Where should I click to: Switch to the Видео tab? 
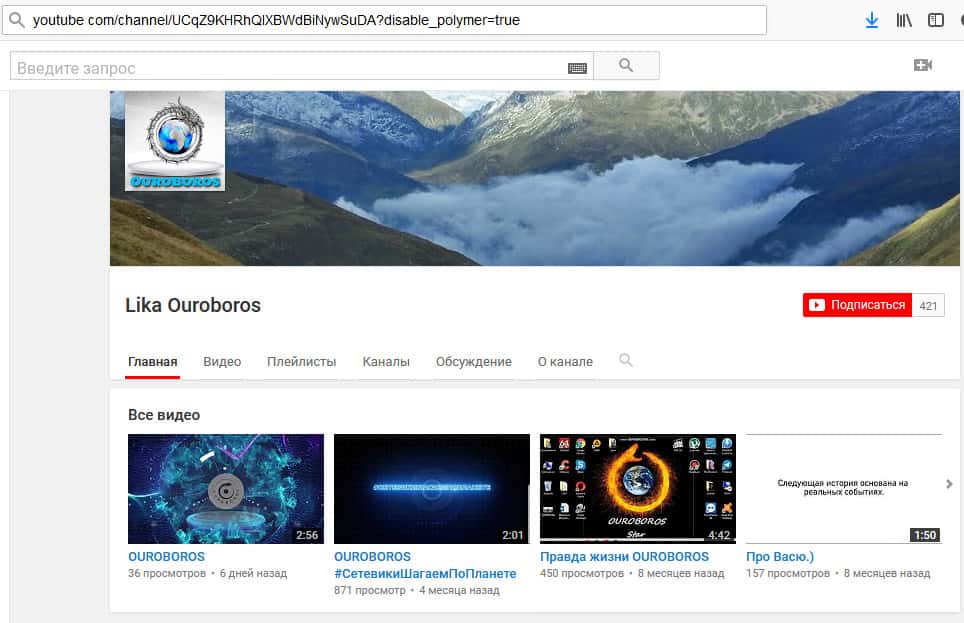[222, 362]
